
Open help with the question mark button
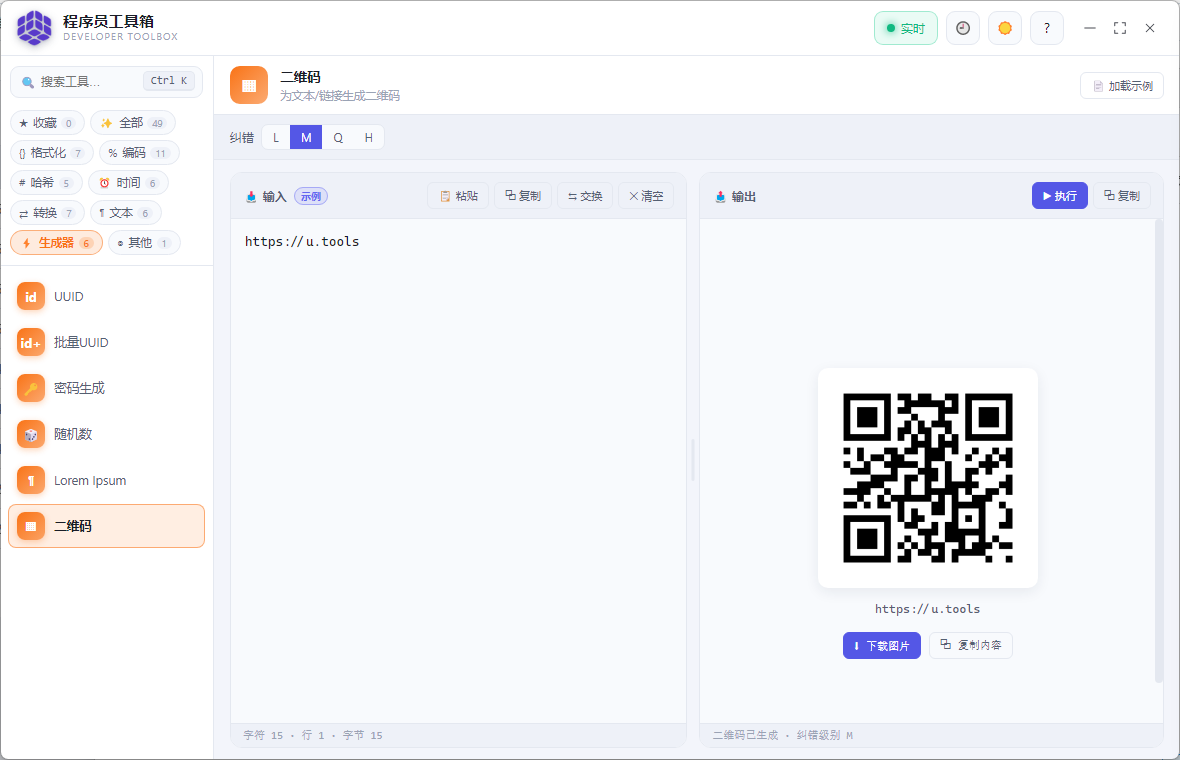coord(1047,29)
